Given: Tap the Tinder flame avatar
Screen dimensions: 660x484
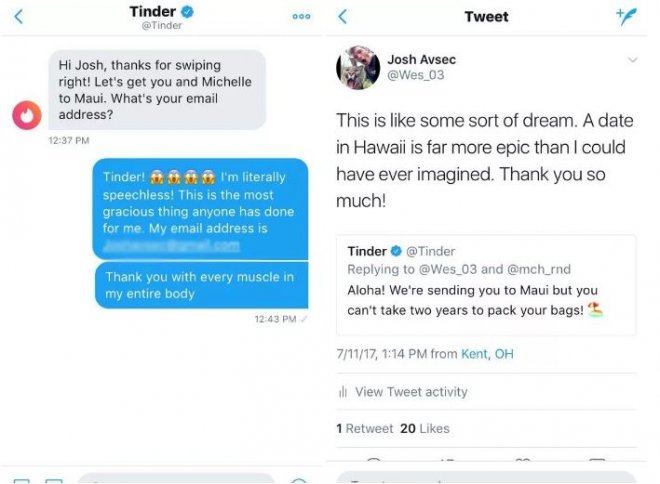Looking at the screenshot, I should (x=27, y=115).
